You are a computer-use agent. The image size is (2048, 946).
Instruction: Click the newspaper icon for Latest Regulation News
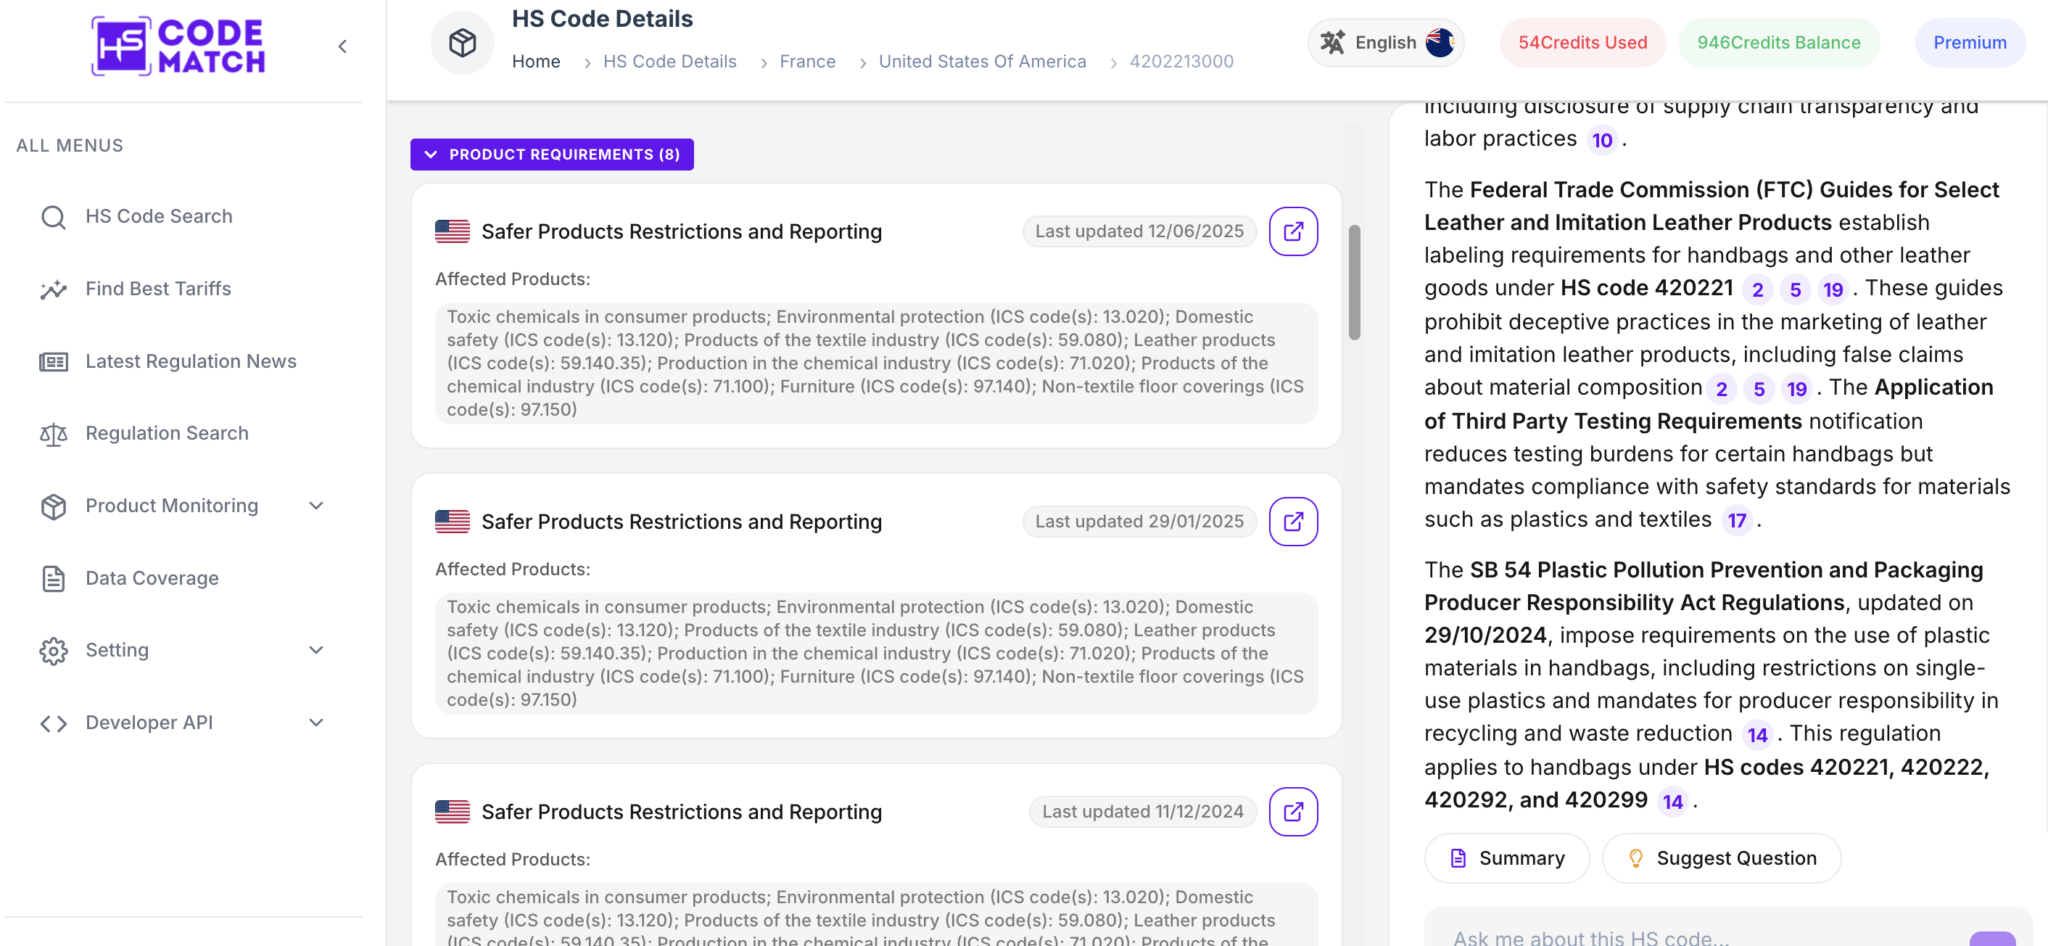coord(53,361)
